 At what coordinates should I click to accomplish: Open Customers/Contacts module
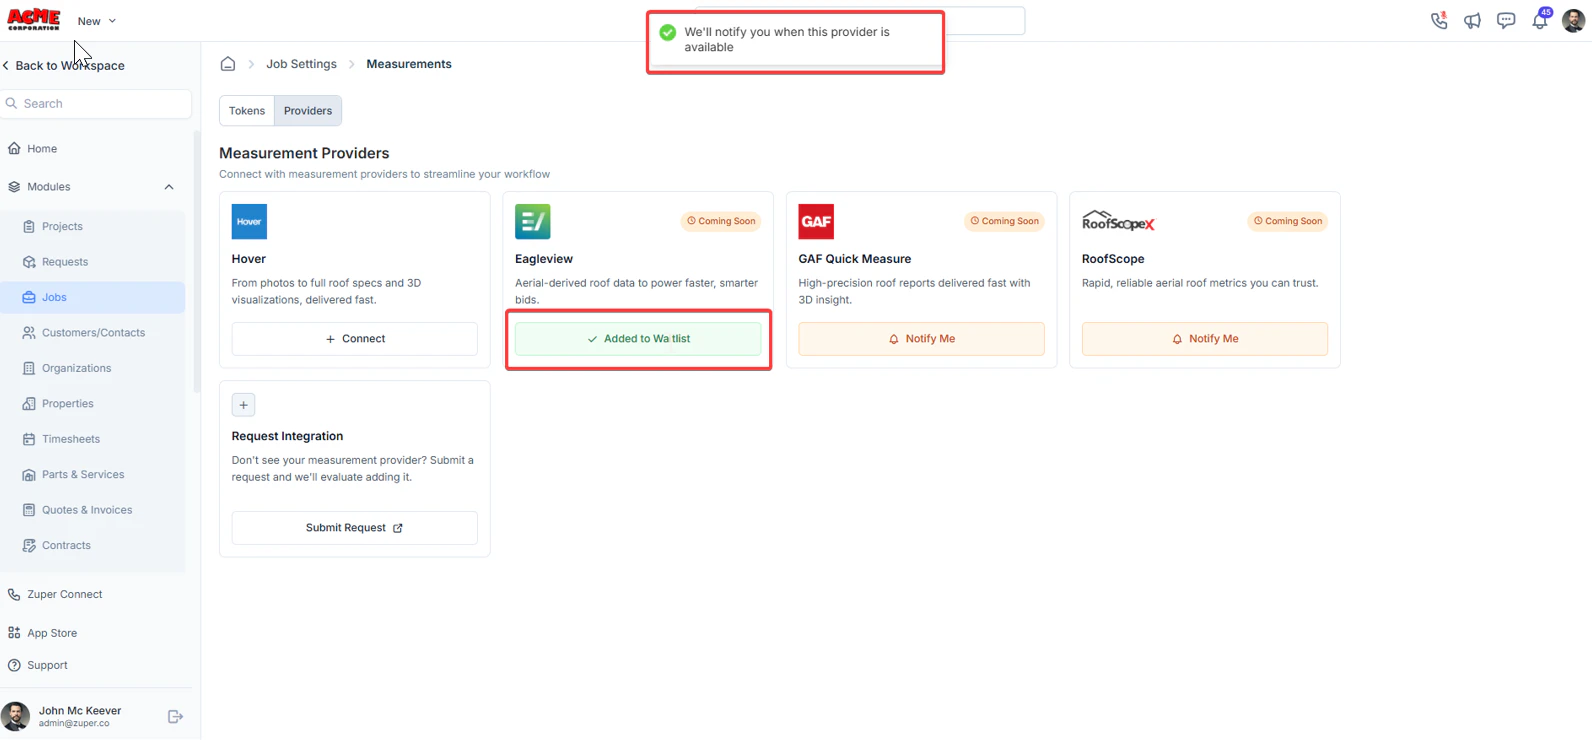point(92,332)
